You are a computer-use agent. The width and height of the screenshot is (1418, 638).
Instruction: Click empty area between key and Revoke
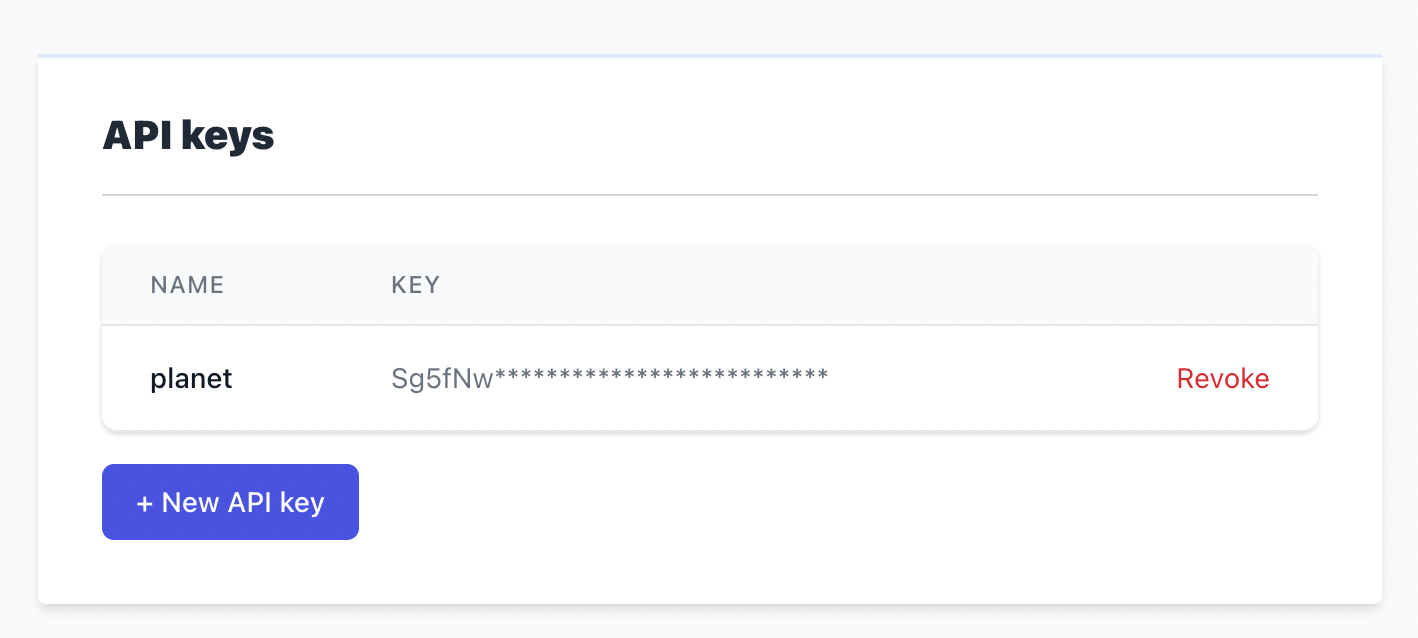(x=1000, y=379)
